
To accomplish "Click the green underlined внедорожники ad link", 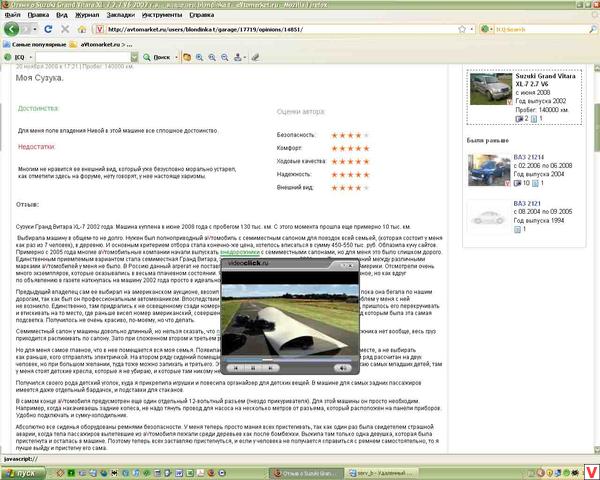I will point(240,252).
